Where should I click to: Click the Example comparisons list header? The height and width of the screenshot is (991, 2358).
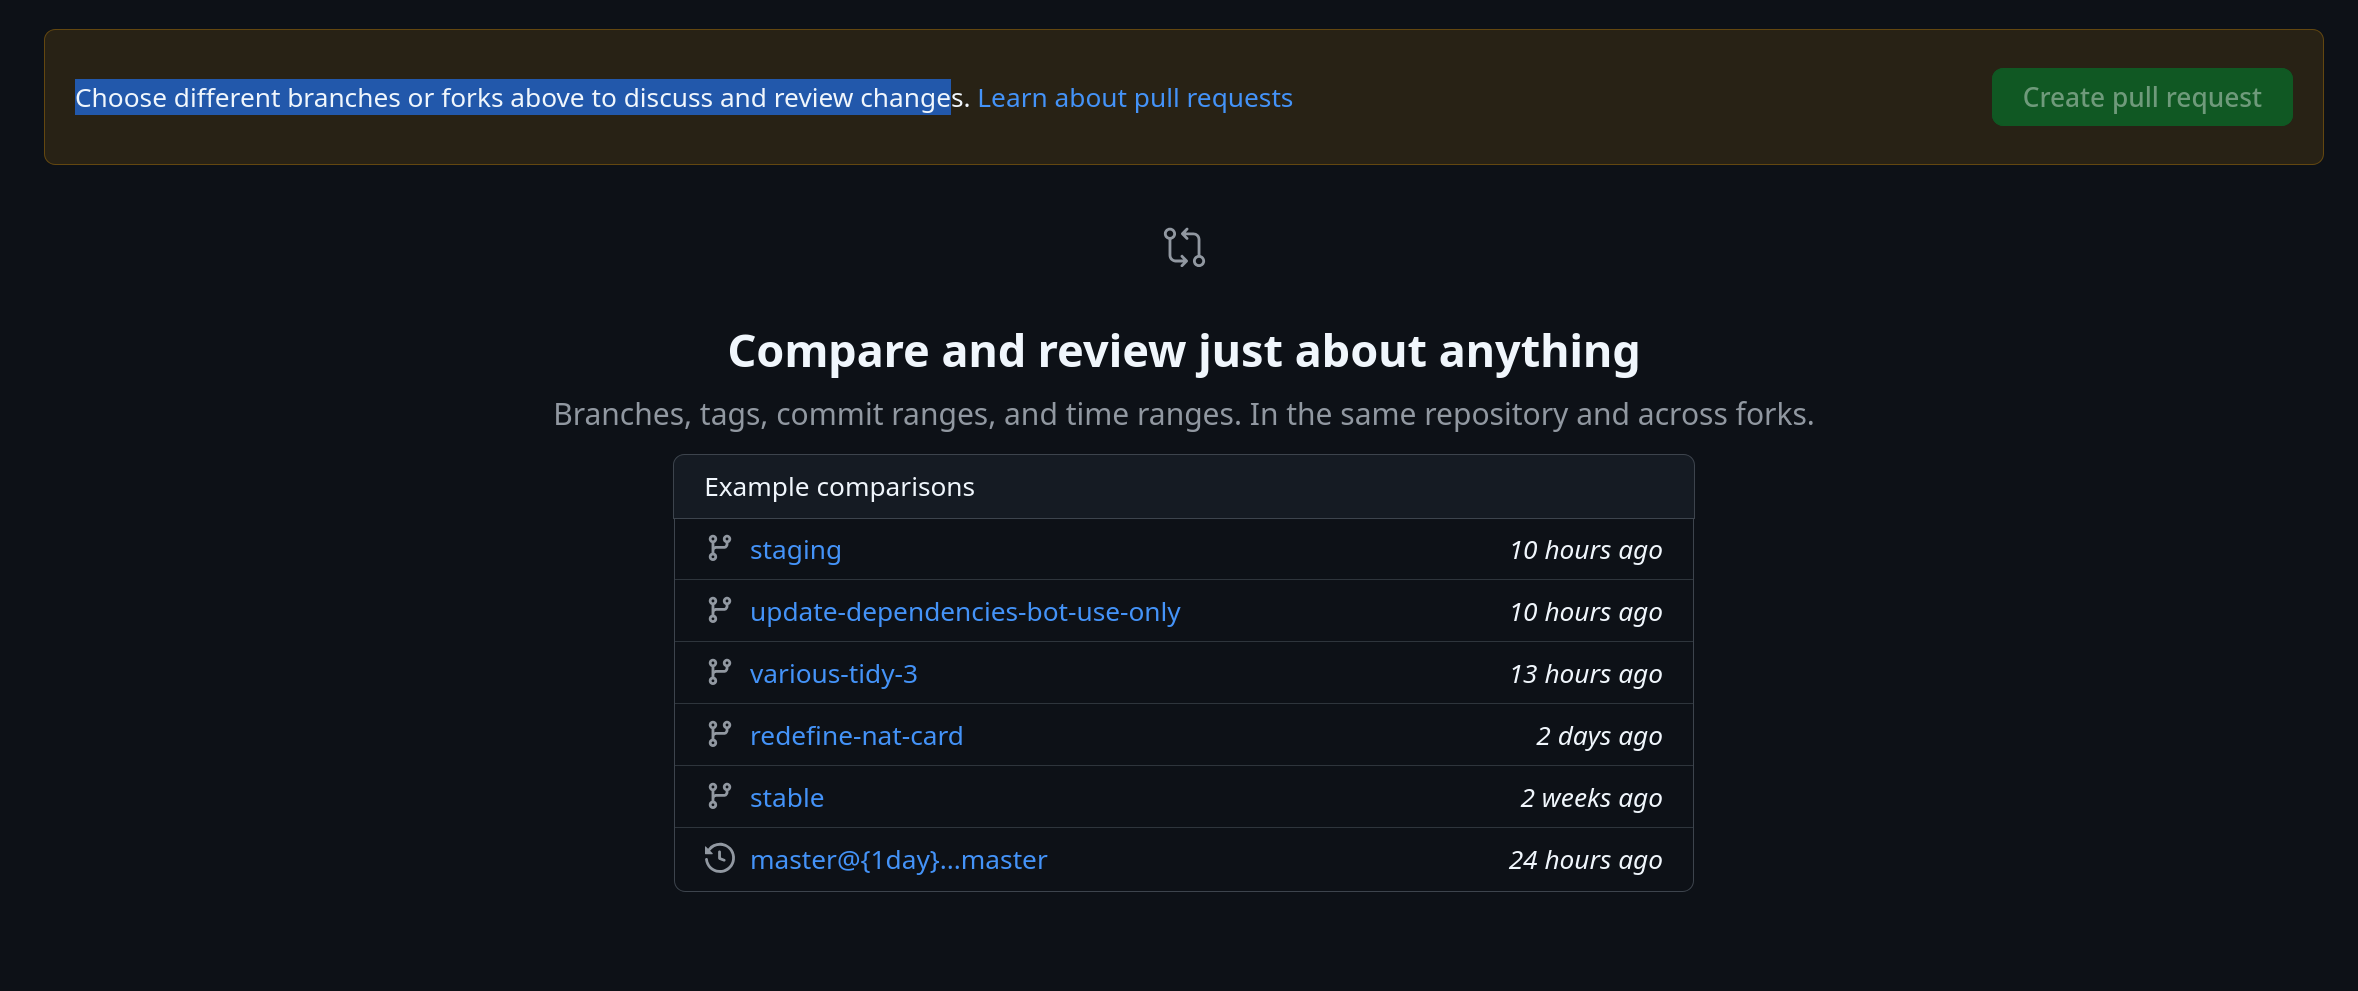tap(839, 487)
